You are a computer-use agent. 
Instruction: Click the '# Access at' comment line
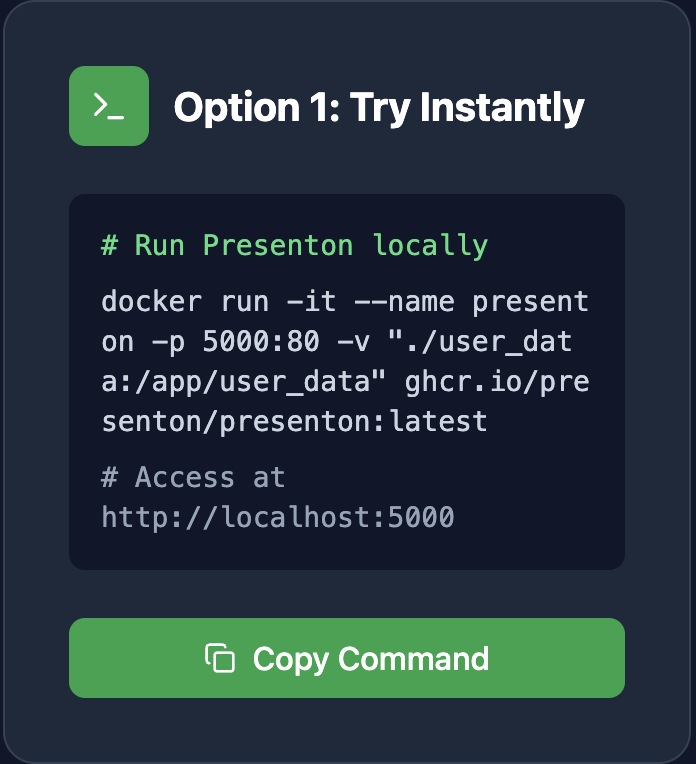point(193,477)
